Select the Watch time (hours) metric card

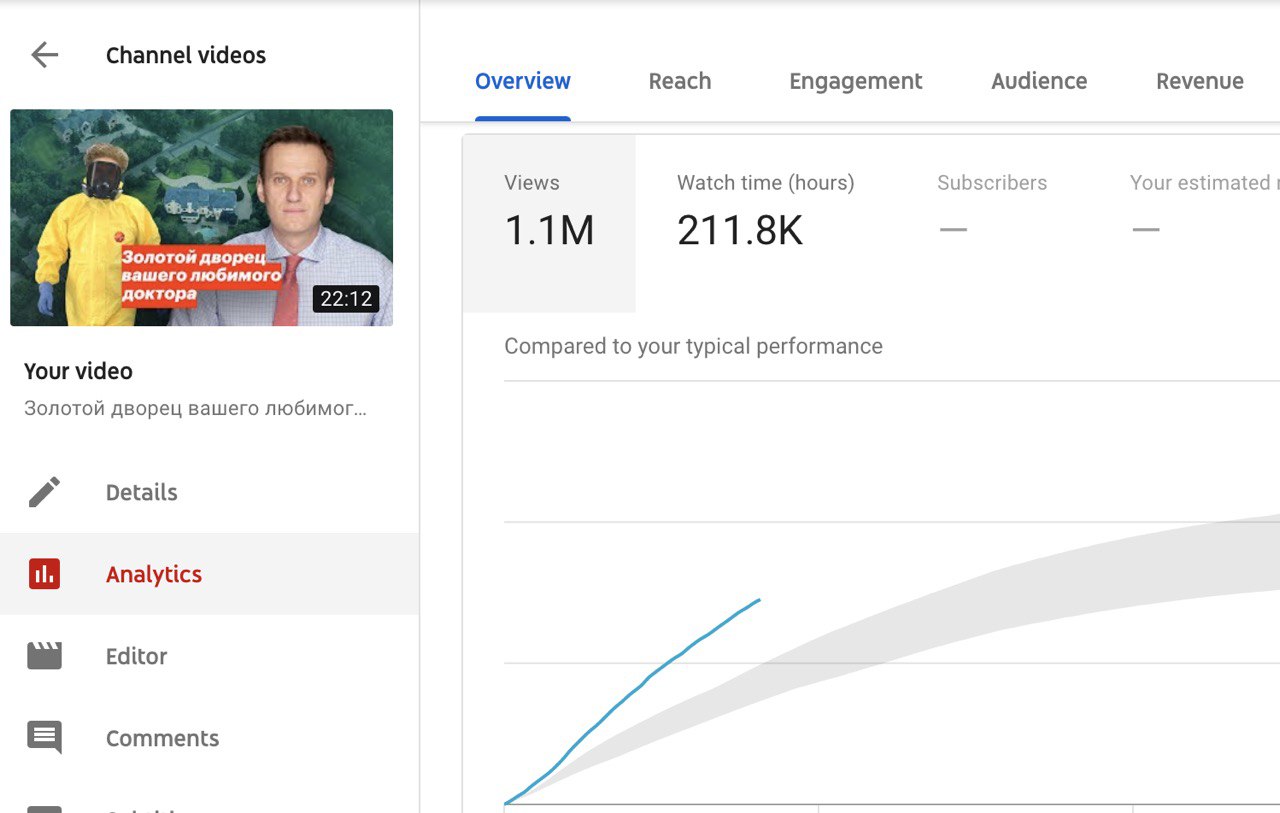[x=766, y=224]
